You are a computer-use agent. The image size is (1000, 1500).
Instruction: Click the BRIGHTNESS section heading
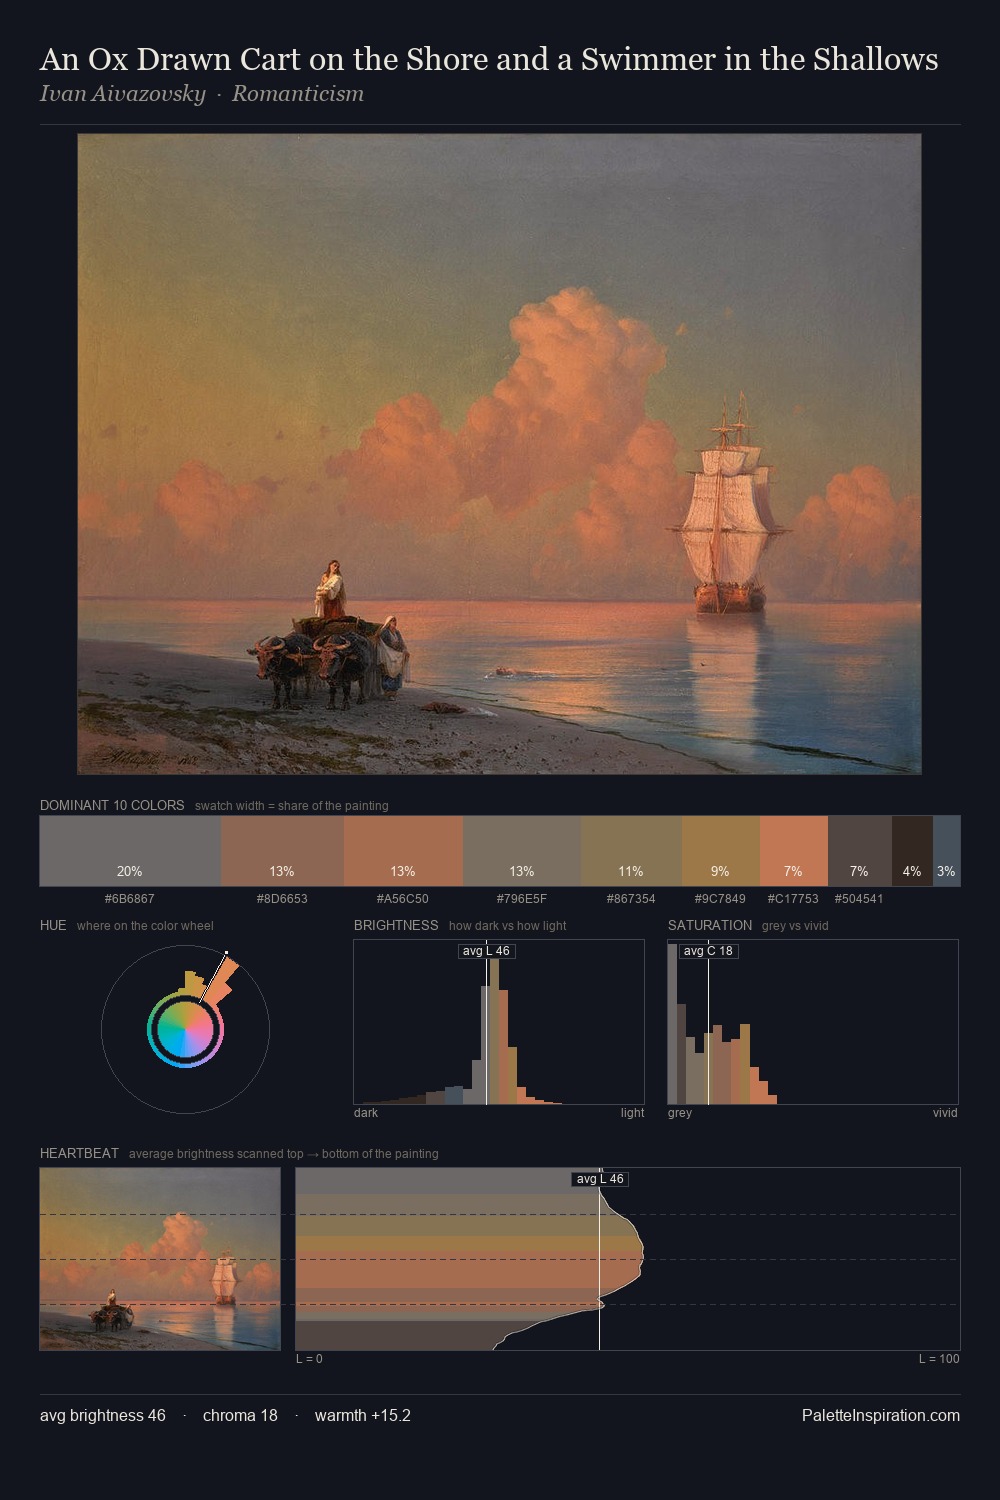coord(396,925)
